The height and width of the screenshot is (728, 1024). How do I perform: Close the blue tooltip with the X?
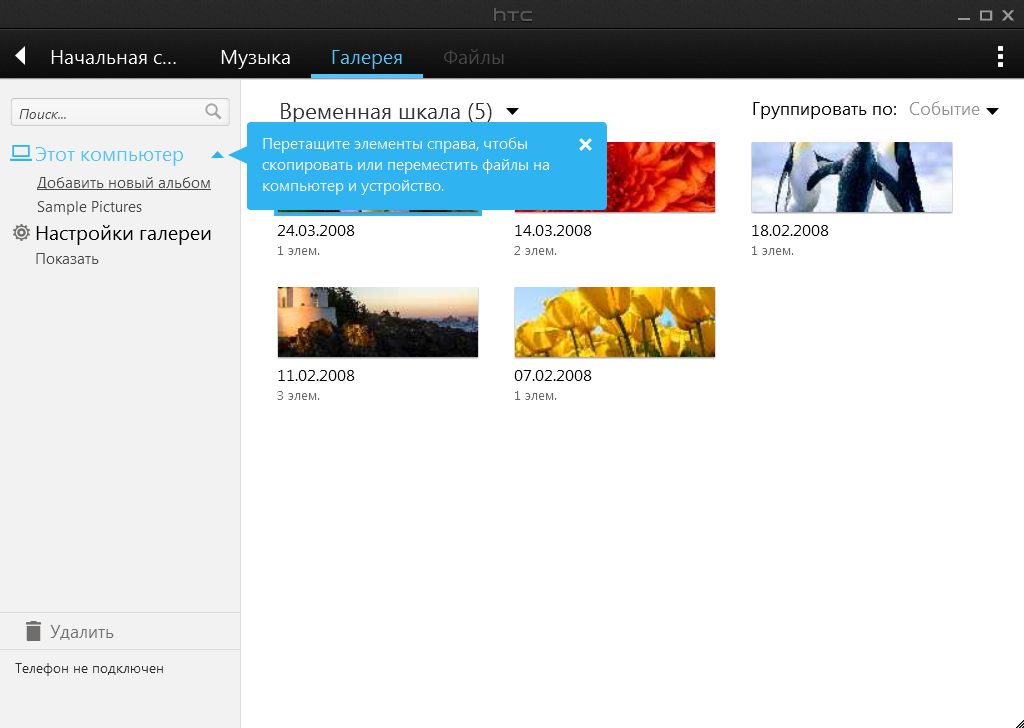coord(585,144)
